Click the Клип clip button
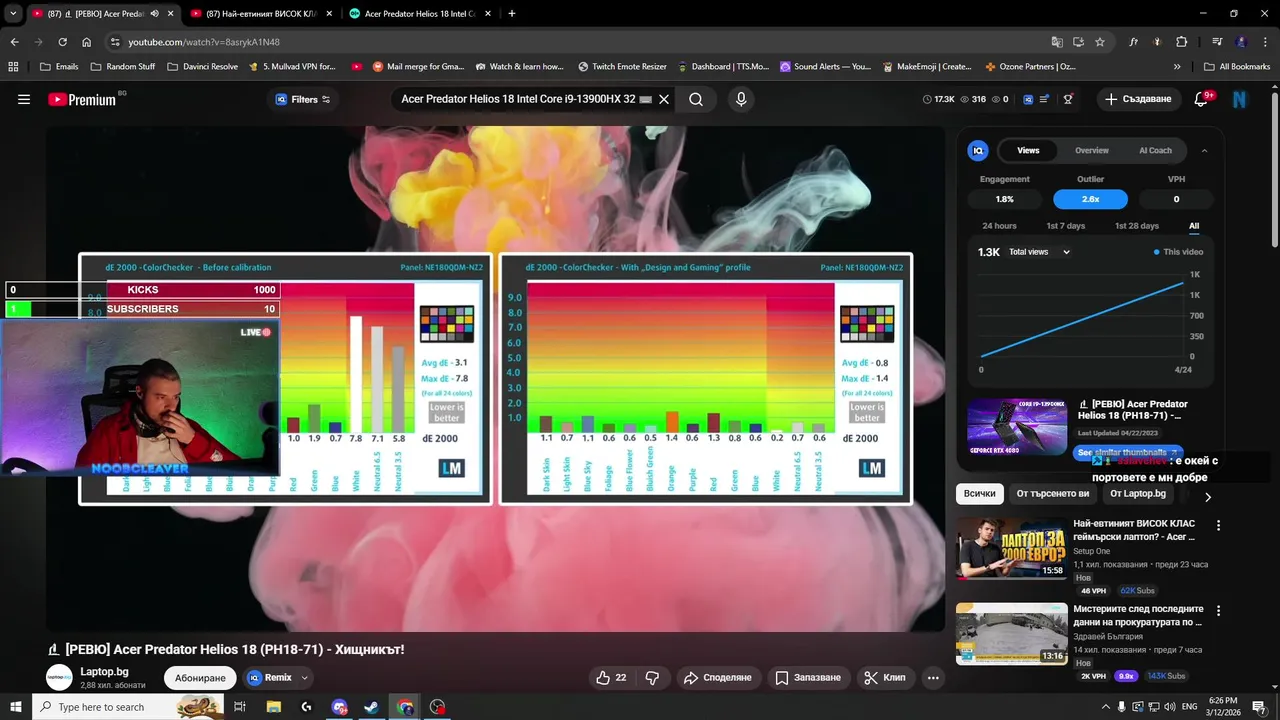Viewport: 1280px width, 720px height. tap(885, 677)
